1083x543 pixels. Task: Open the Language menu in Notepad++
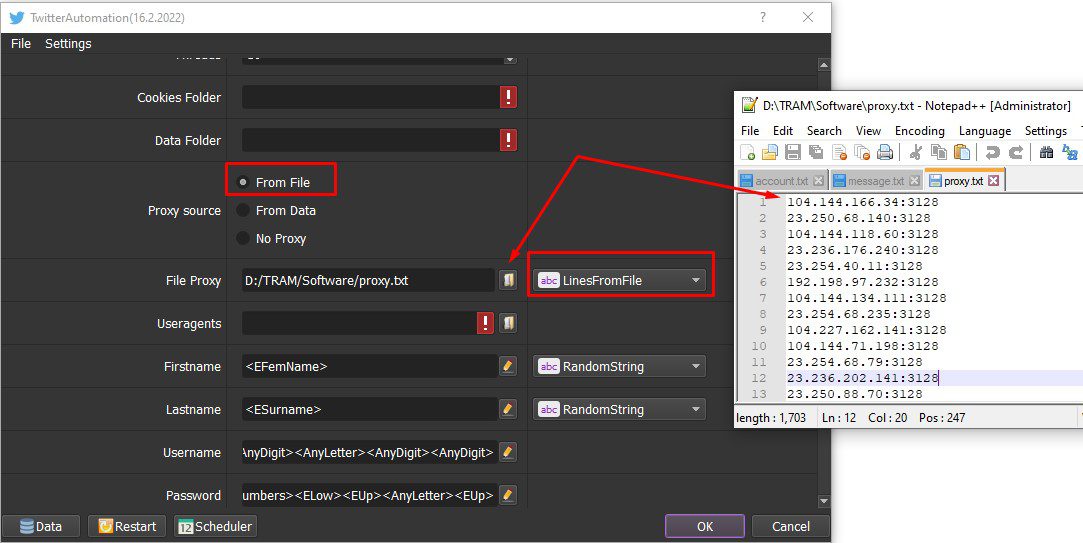coord(984,131)
